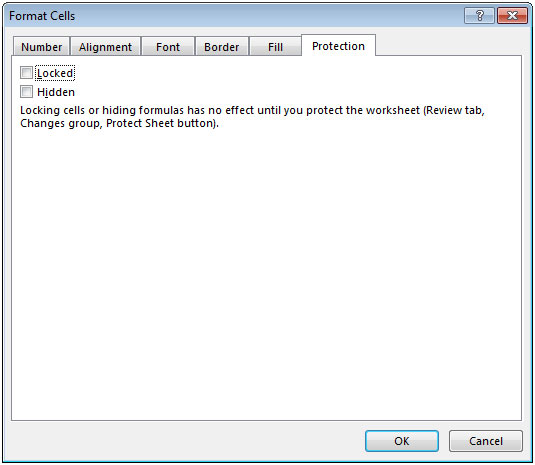
Task: Show the Fill tab
Action: (275, 47)
